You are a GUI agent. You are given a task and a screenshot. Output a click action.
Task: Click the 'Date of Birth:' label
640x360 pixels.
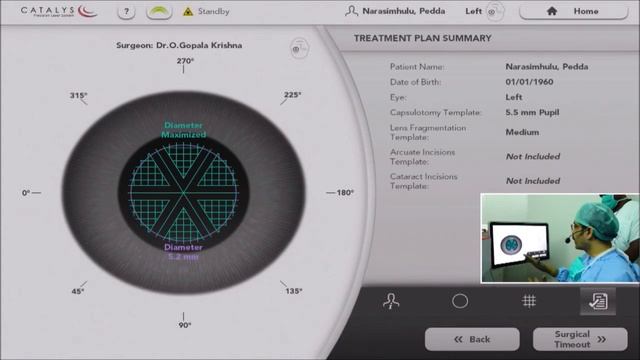[x=416, y=82]
